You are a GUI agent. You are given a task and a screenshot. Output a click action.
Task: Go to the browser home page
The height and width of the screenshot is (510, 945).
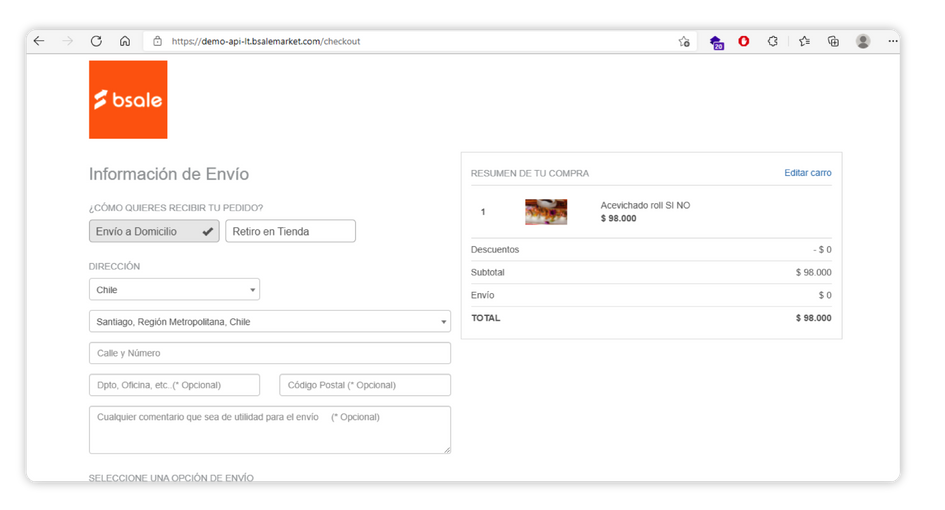(x=125, y=41)
